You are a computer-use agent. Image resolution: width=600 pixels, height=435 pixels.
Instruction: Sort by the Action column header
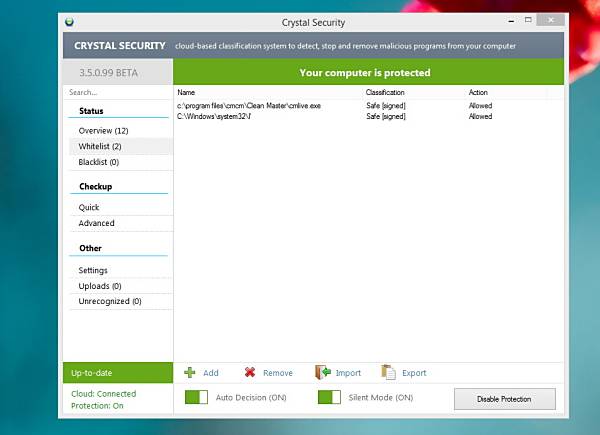(478, 92)
